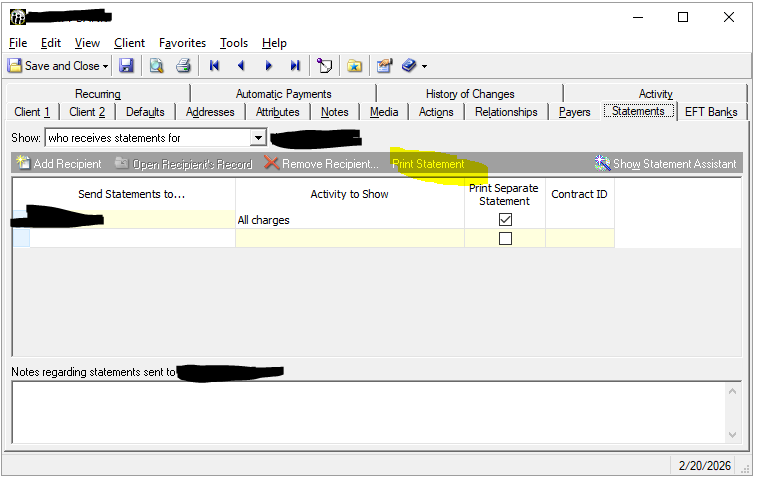Image resolution: width=759 pixels, height=483 pixels.
Task: Go to the next record arrow
Action: point(269,66)
